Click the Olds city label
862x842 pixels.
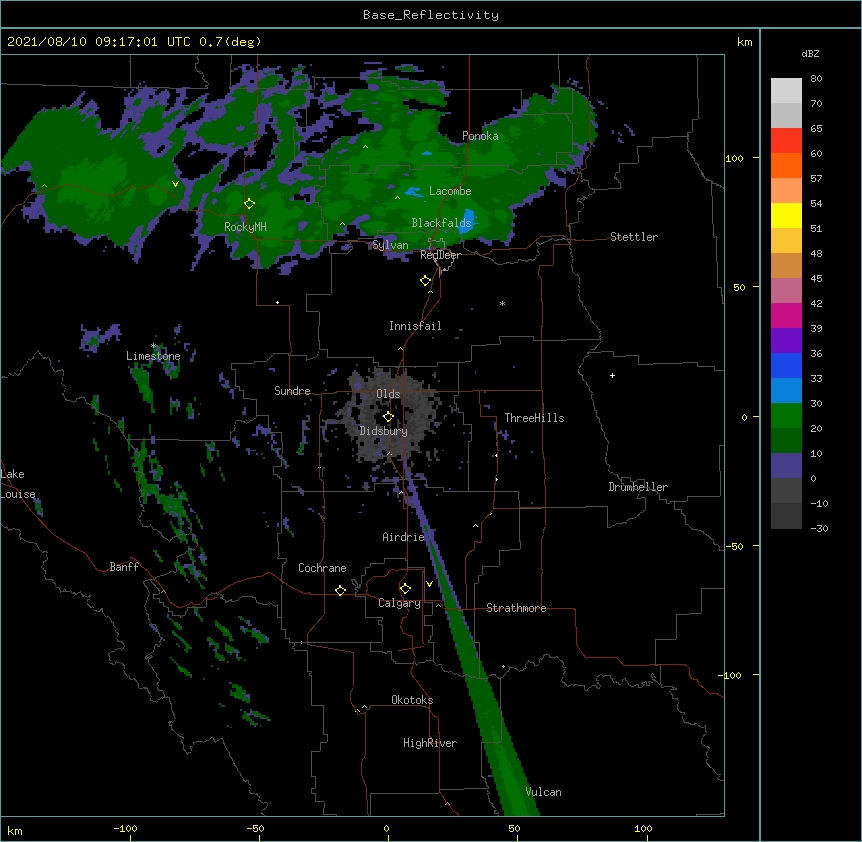388,394
